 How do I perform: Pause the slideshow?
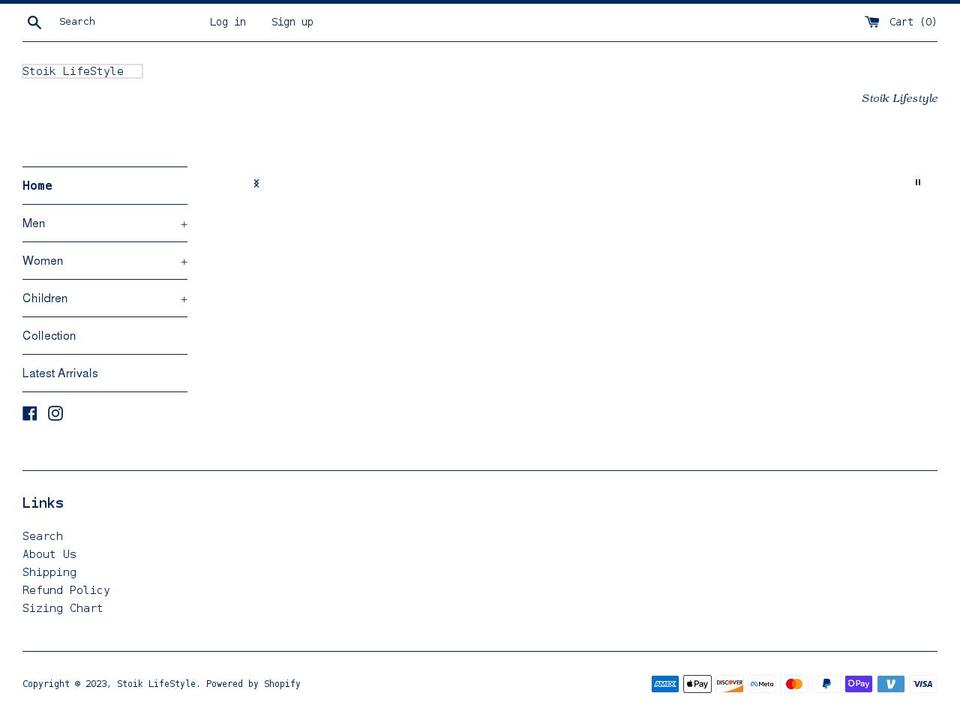pos(918,182)
